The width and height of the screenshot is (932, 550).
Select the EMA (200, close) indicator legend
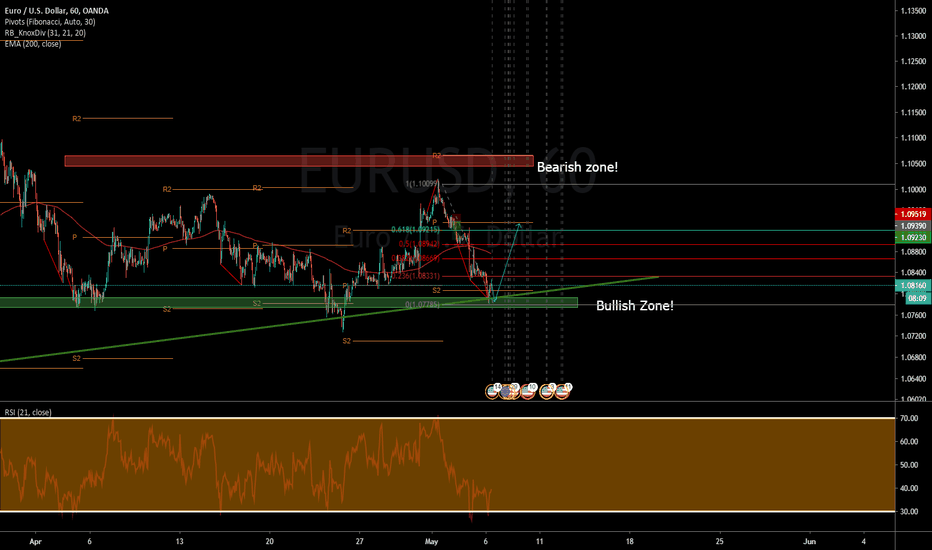(x=33, y=44)
